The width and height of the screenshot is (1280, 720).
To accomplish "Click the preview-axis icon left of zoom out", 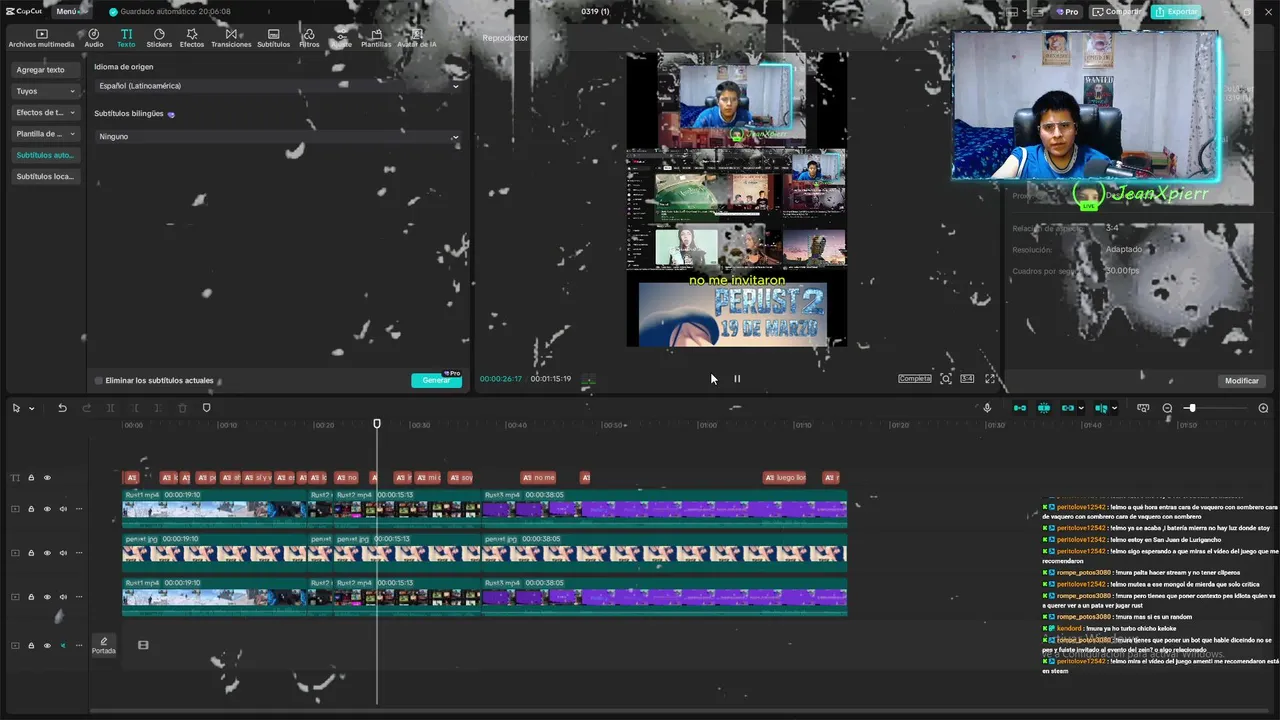I will [1143, 408].
